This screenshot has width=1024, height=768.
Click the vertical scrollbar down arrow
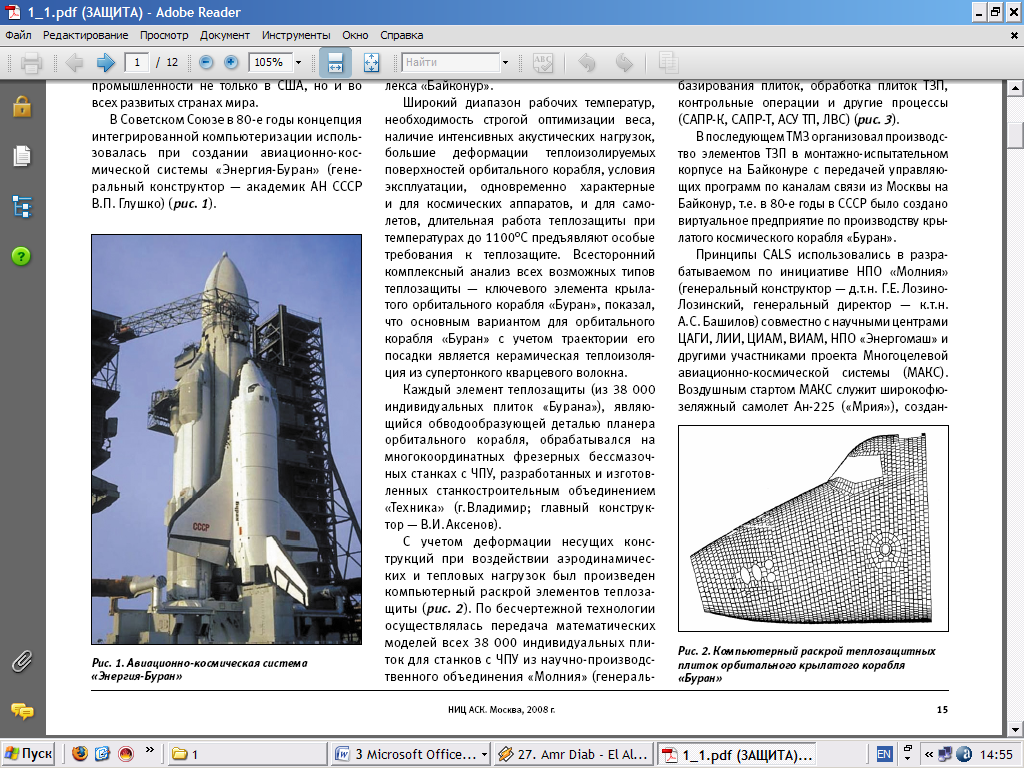1015,729
